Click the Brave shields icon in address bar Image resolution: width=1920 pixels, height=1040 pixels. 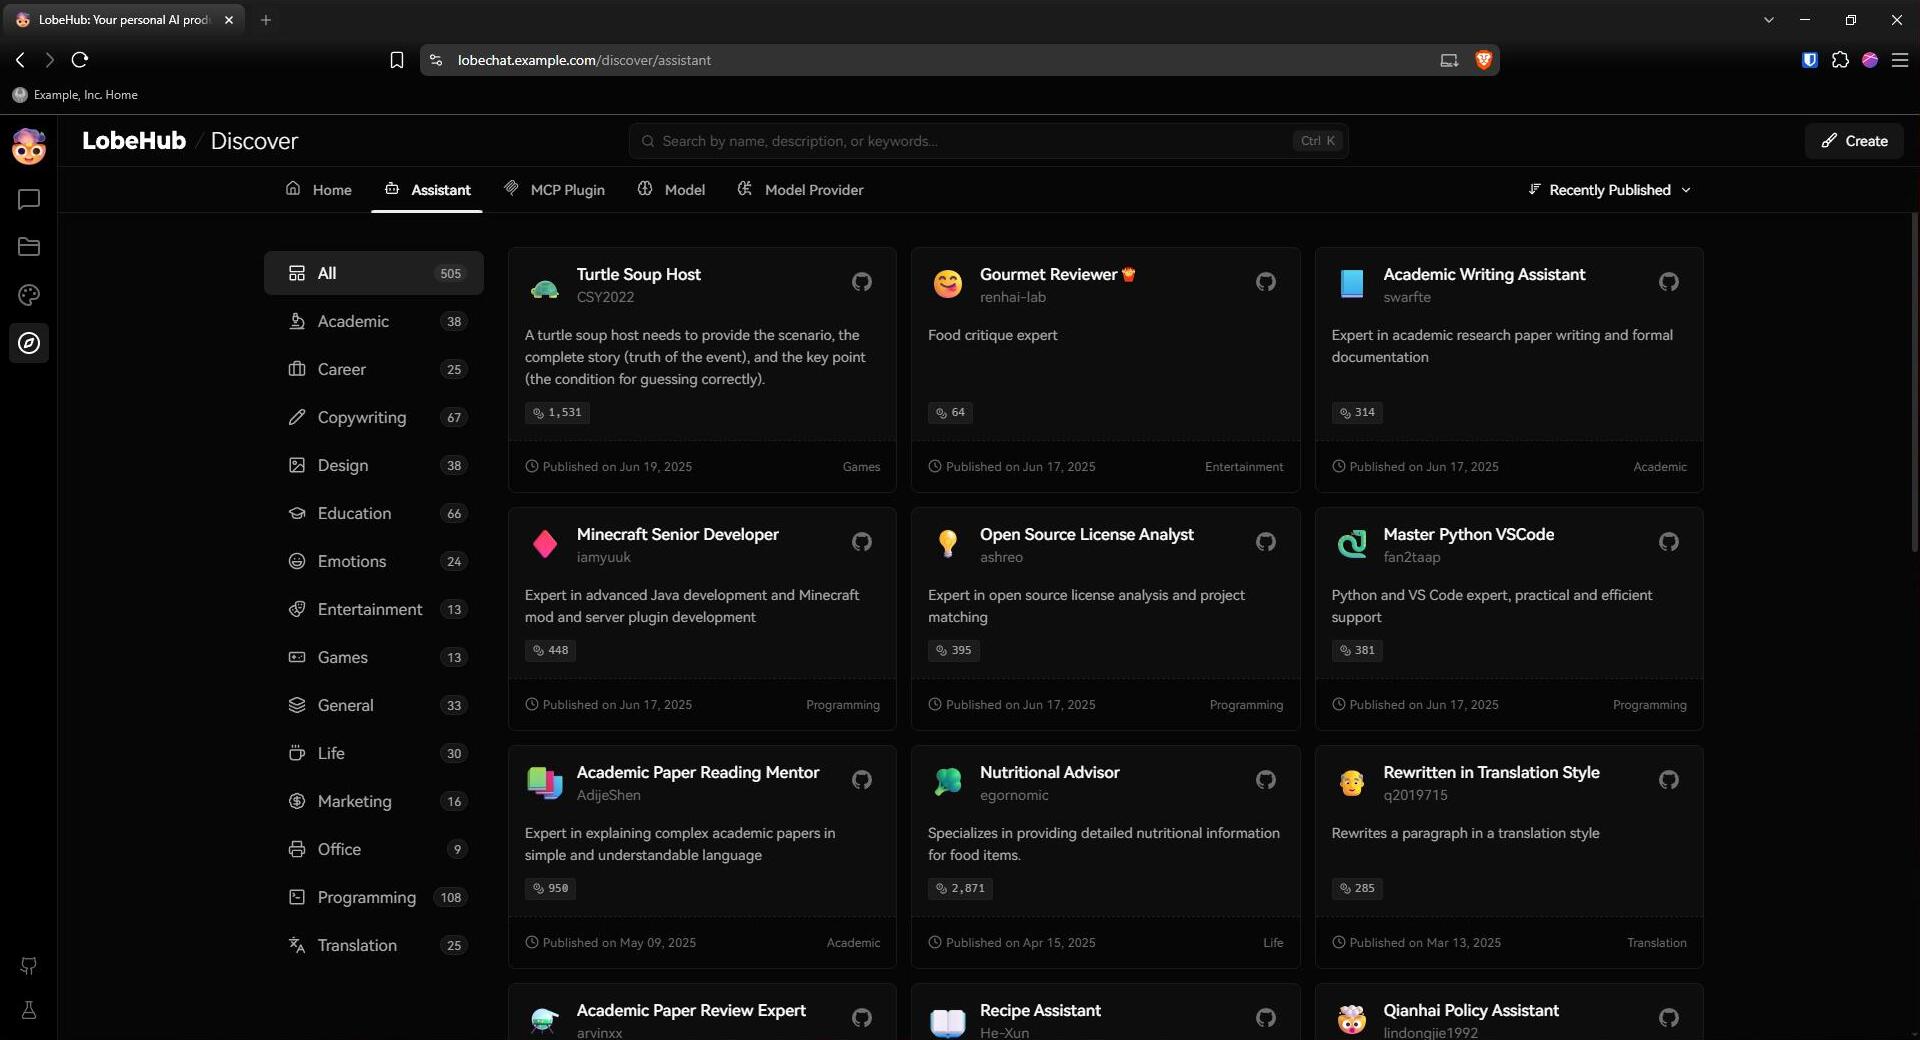tap(1484, 60)
